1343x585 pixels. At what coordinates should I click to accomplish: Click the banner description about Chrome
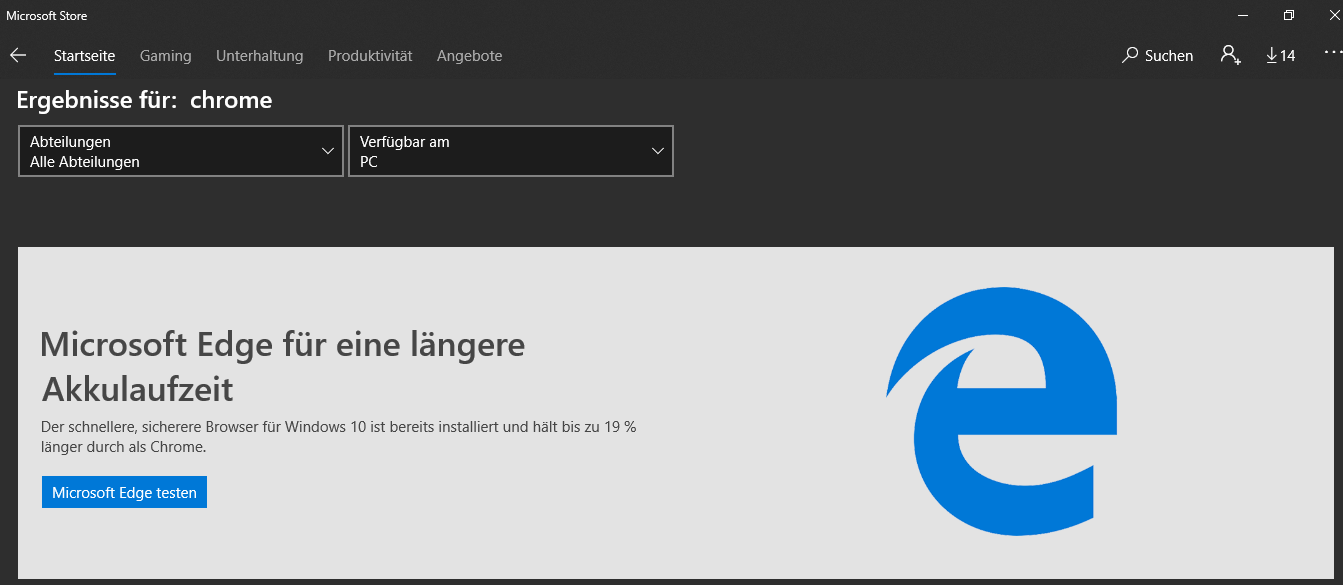(338, 437)
